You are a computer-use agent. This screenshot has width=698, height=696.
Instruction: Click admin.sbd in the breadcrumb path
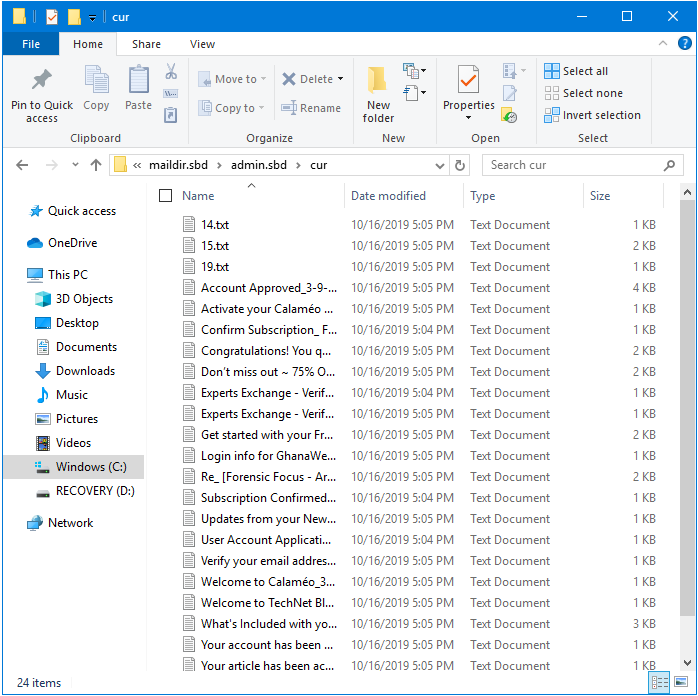259,166
